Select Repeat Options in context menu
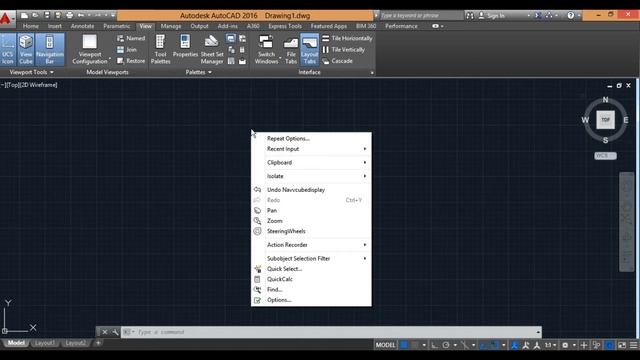Viewport: 640px width, 360px height. click(311, 138)
